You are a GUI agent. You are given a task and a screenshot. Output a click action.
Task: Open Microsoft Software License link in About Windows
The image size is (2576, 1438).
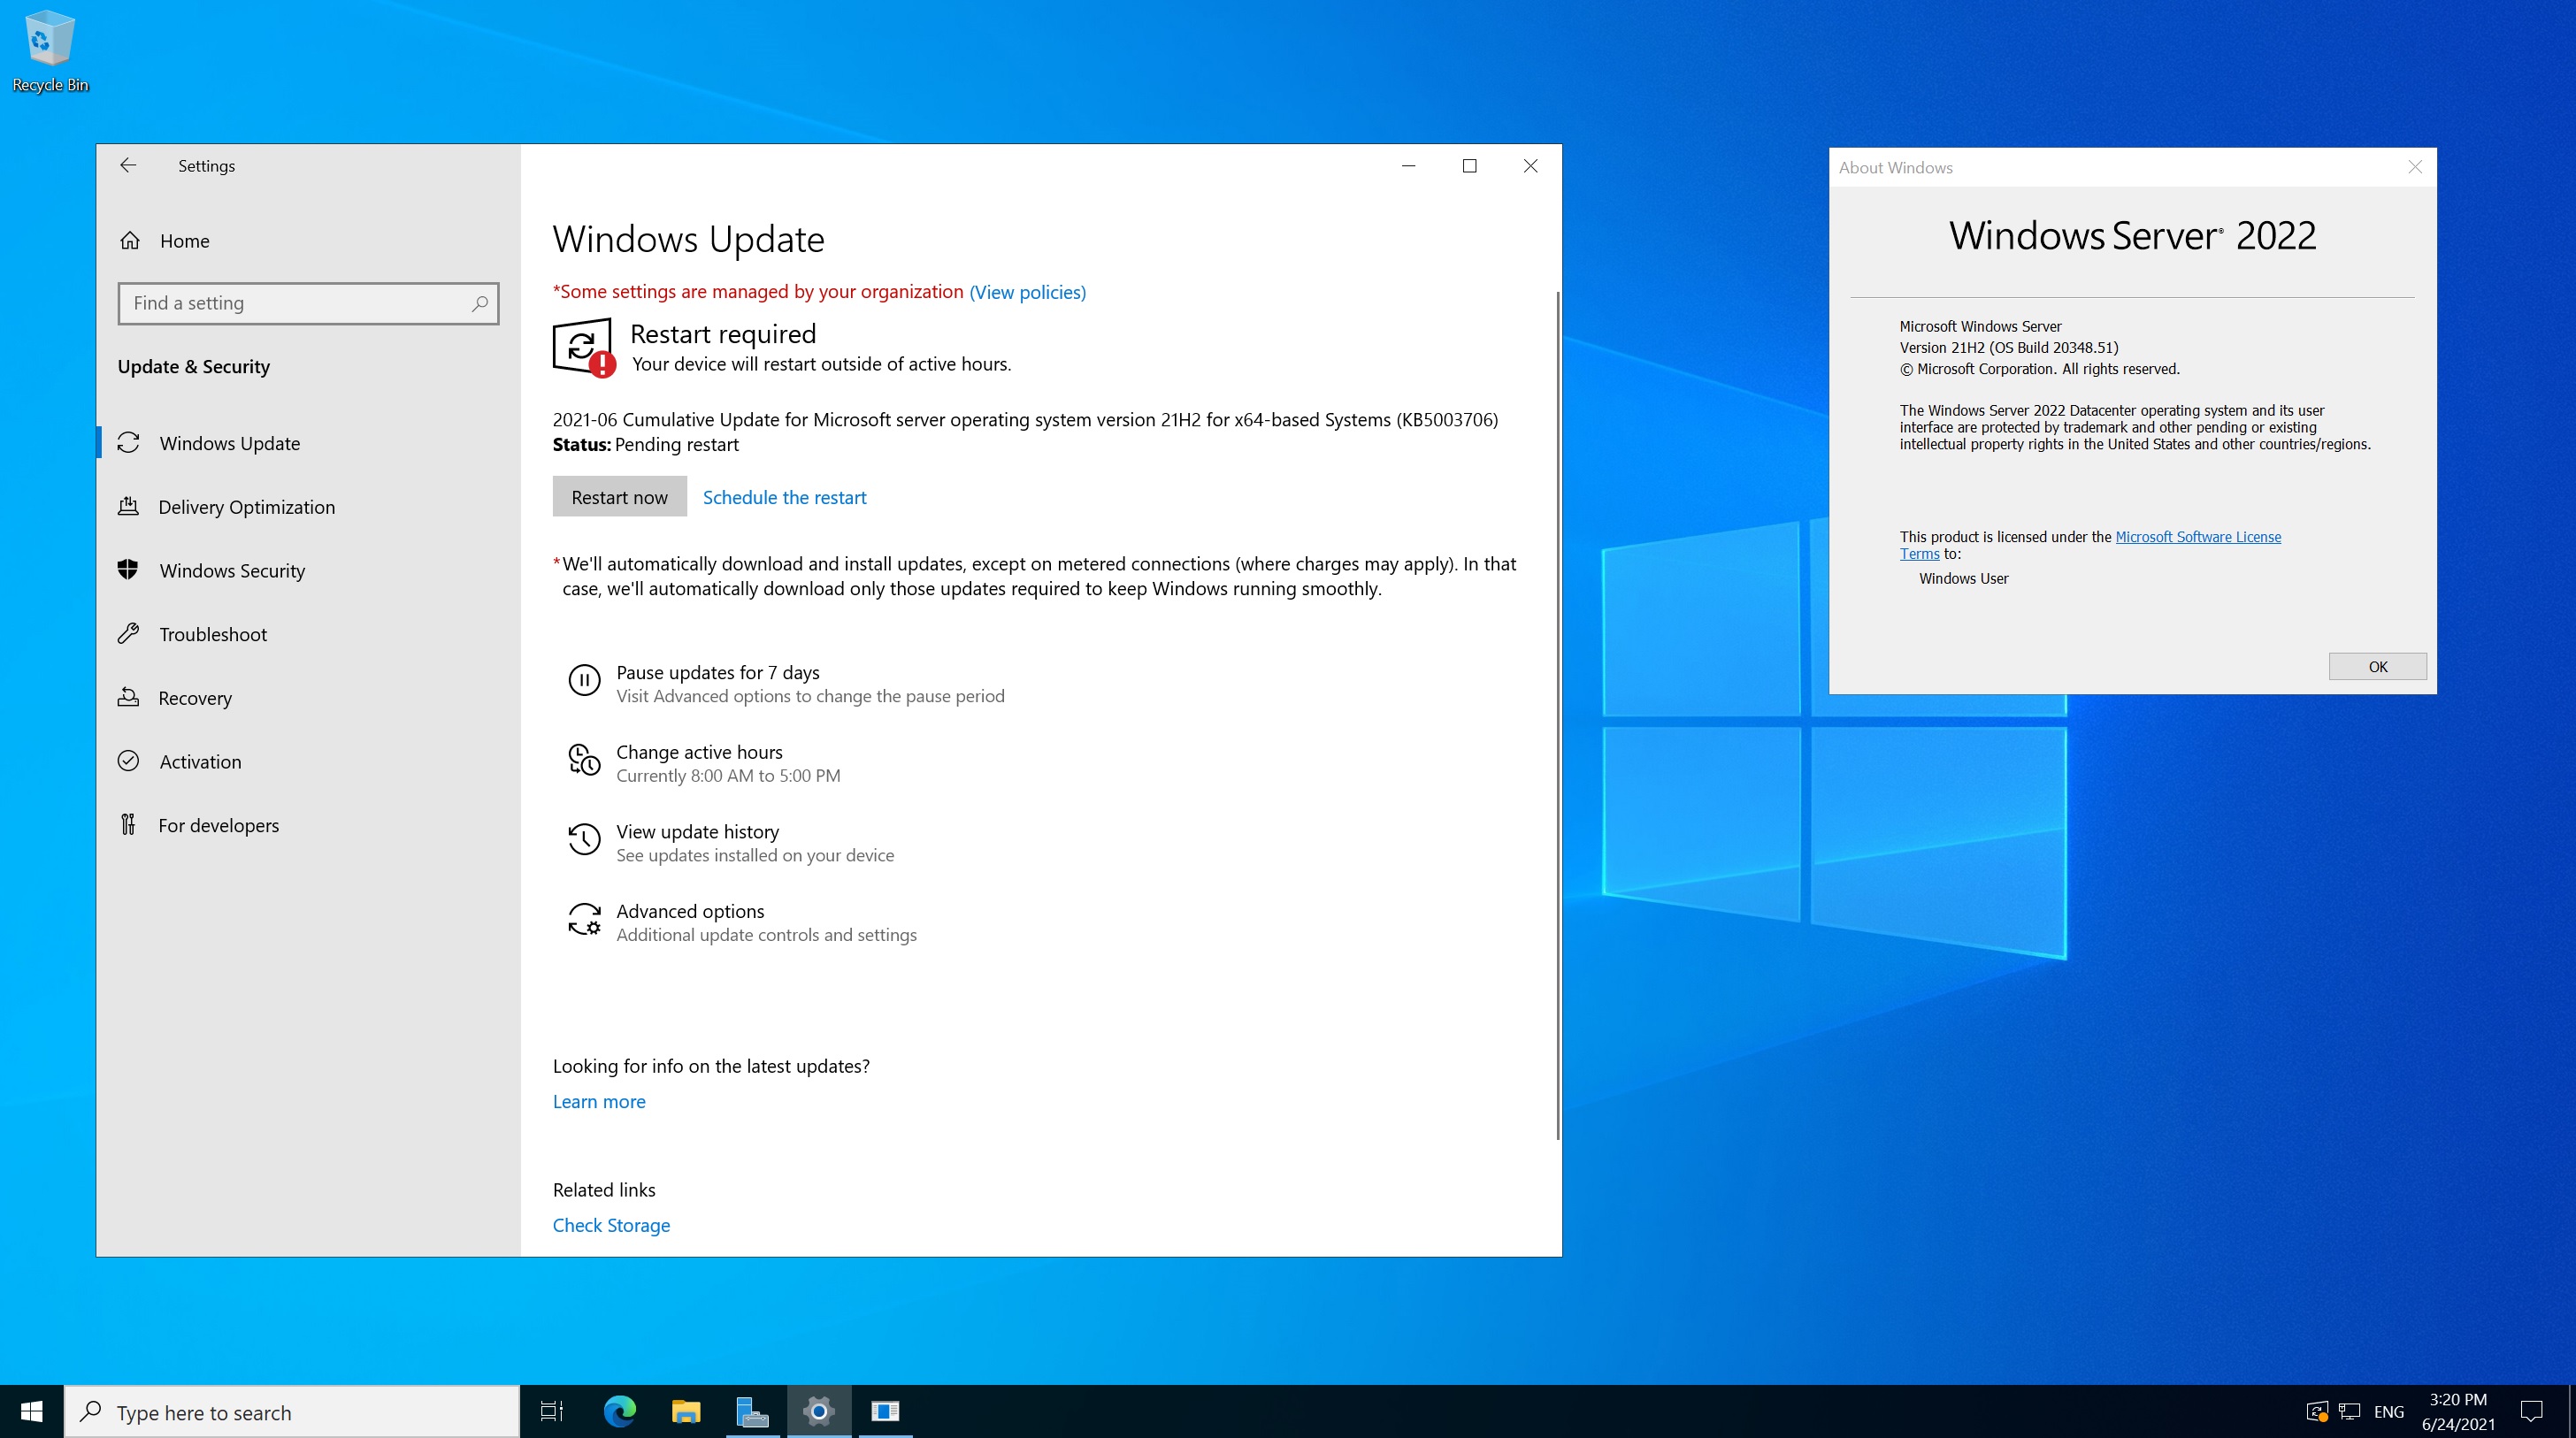point(2198,537)
